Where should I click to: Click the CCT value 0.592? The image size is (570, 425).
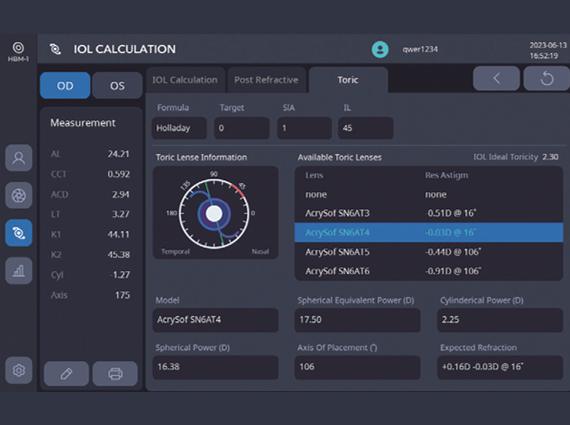(119, 174)
